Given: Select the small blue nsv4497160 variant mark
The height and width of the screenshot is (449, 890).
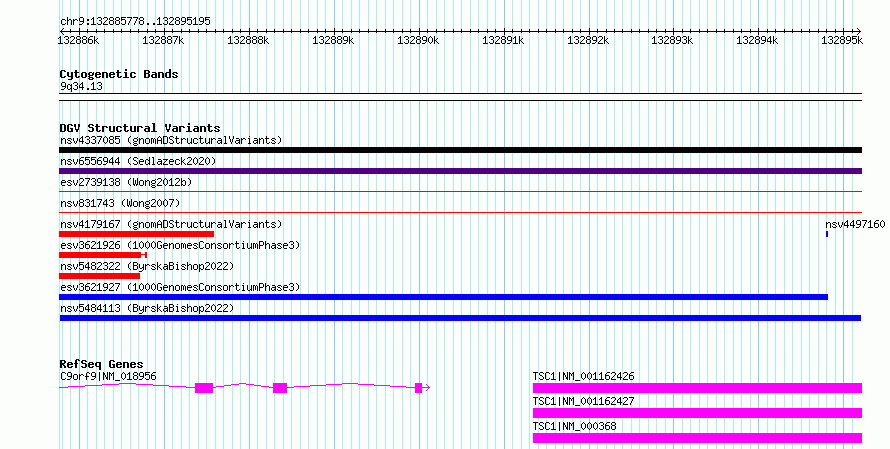Looking at the screenshot, I should click(x=827, y=234).
